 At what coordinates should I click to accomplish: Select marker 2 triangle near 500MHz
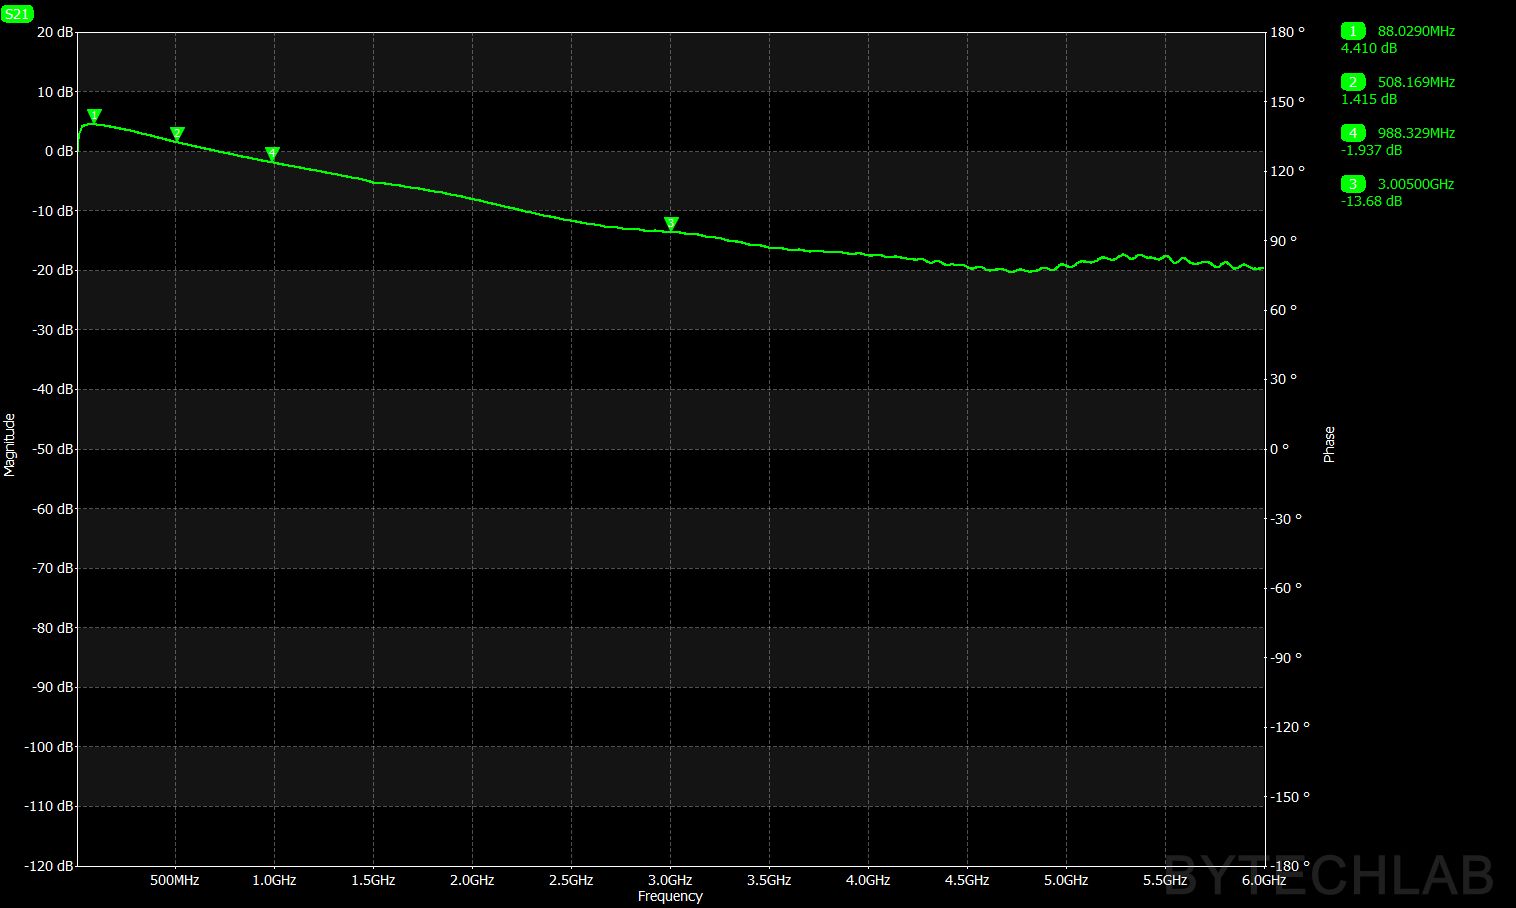(x=177, y=134)
